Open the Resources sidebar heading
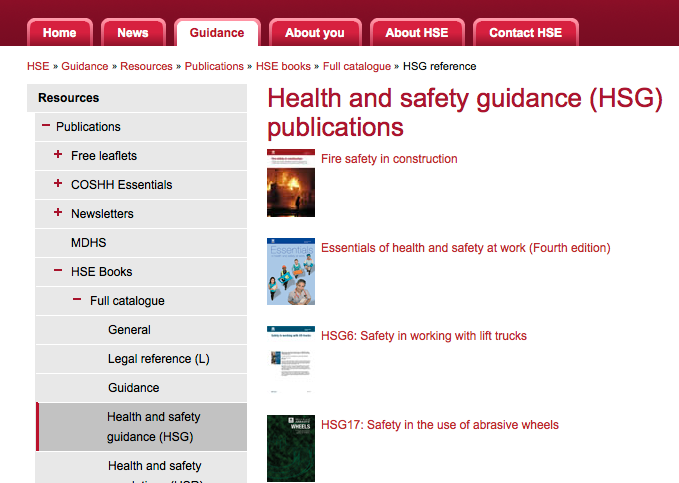The image size is (679, 483). click(137, 98)
